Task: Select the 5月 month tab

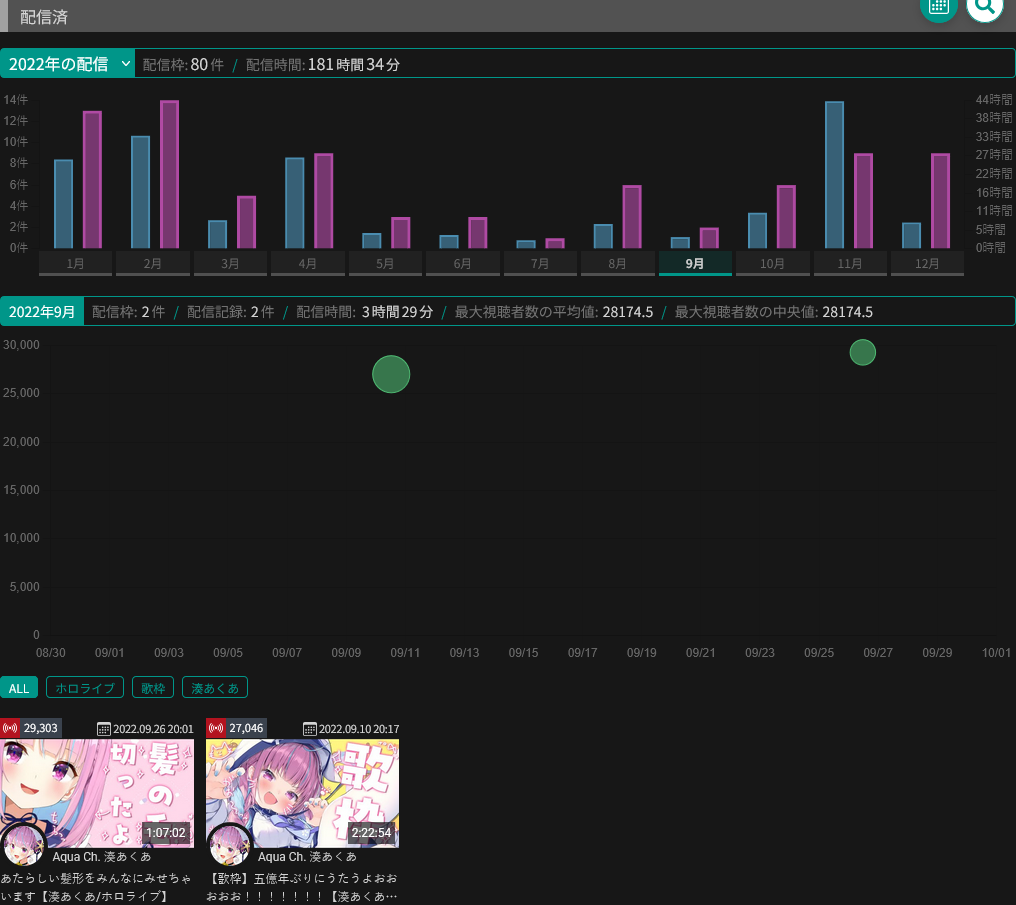Action: click(x=385, y=264)
